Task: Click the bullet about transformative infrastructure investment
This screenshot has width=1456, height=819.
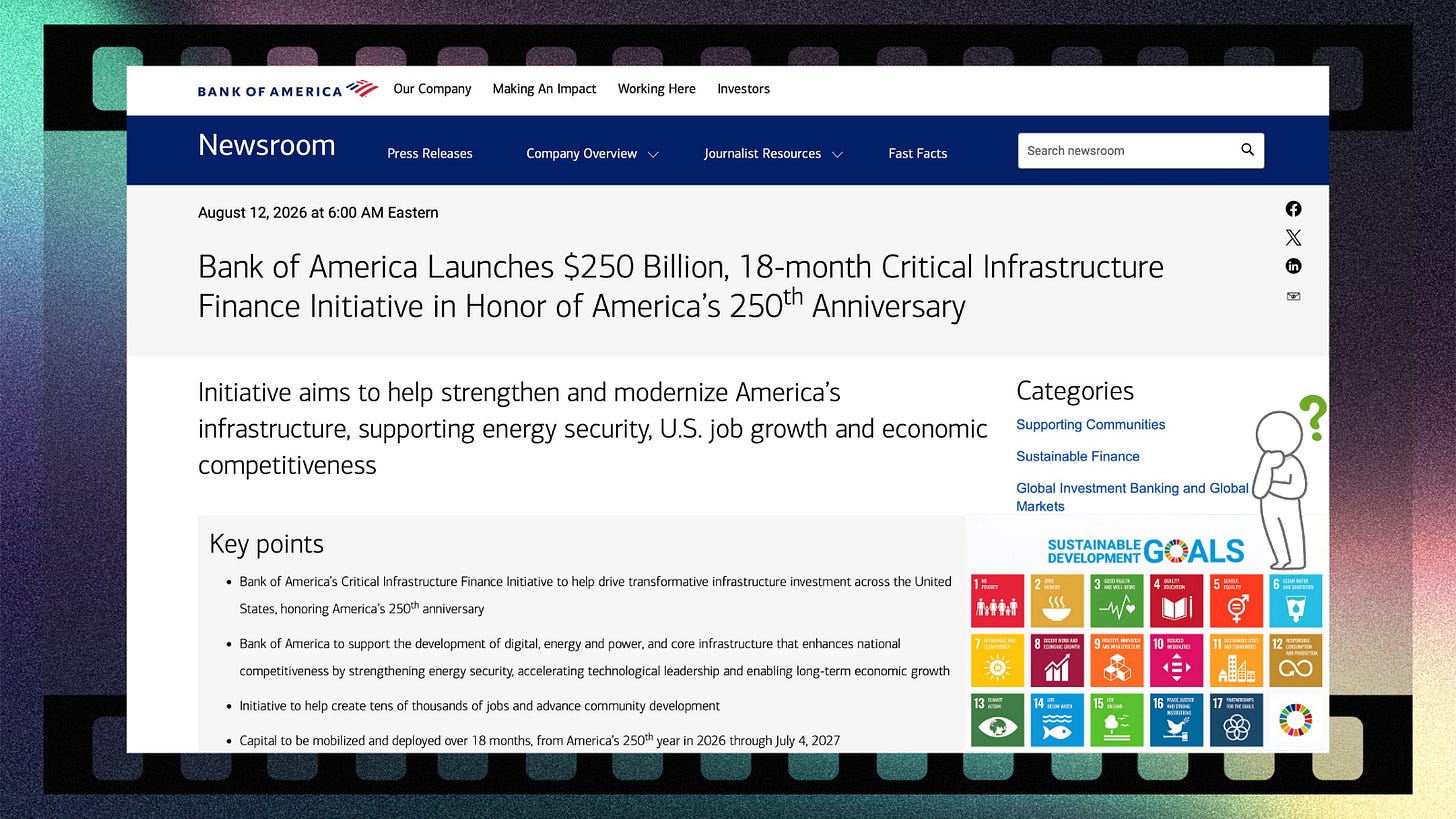Action: click(595, 595)
